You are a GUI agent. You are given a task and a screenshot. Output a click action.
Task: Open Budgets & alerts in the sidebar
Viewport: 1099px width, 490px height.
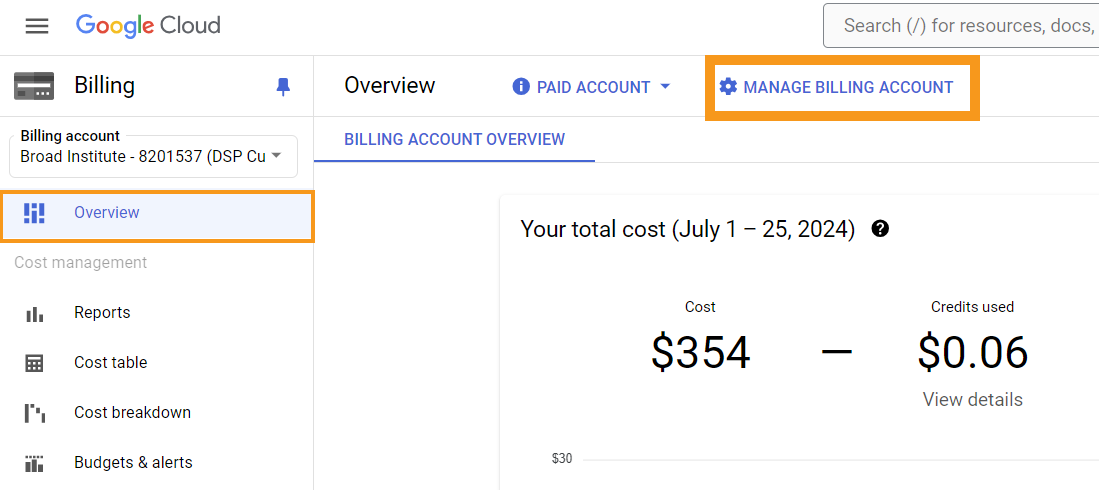point(157,463)
